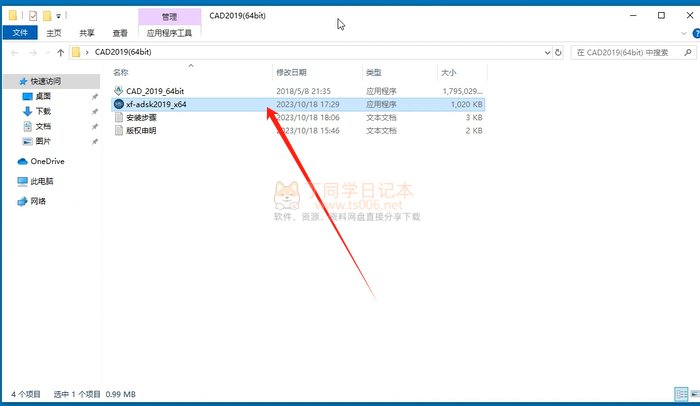Click the 版权申明 document icon

[118, 130]
